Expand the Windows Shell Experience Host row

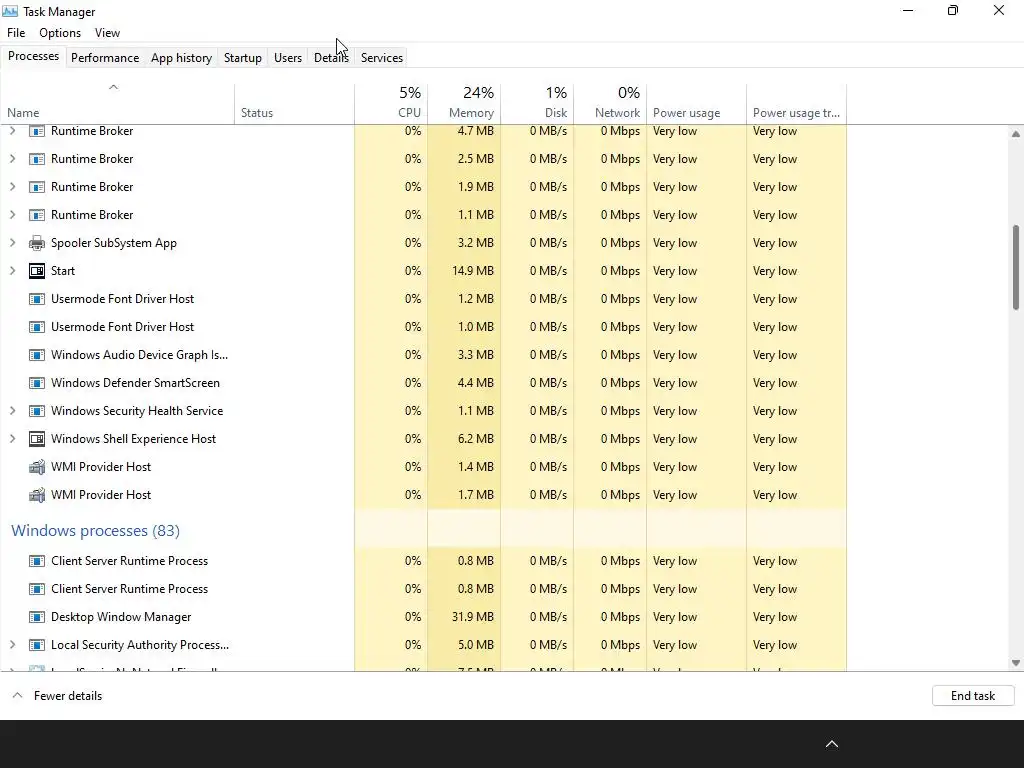point(12,439)
